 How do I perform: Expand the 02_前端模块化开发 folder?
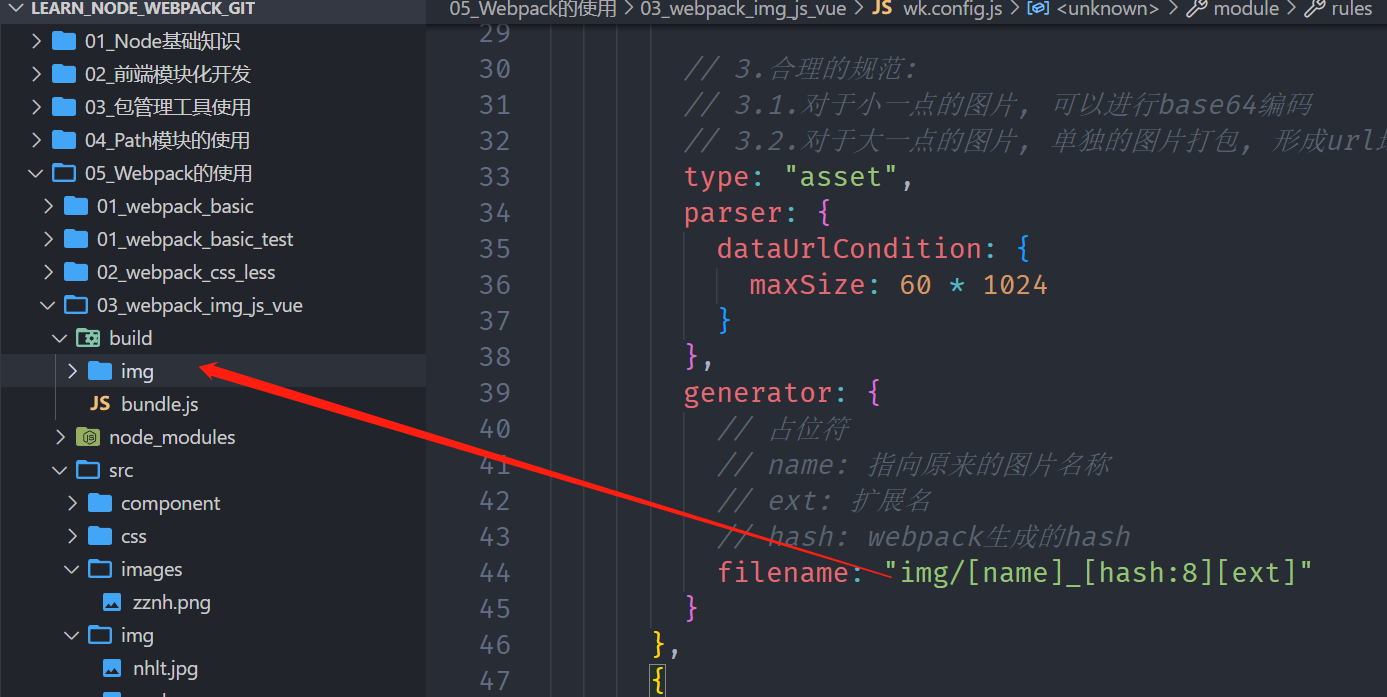[x=37, y=74]
